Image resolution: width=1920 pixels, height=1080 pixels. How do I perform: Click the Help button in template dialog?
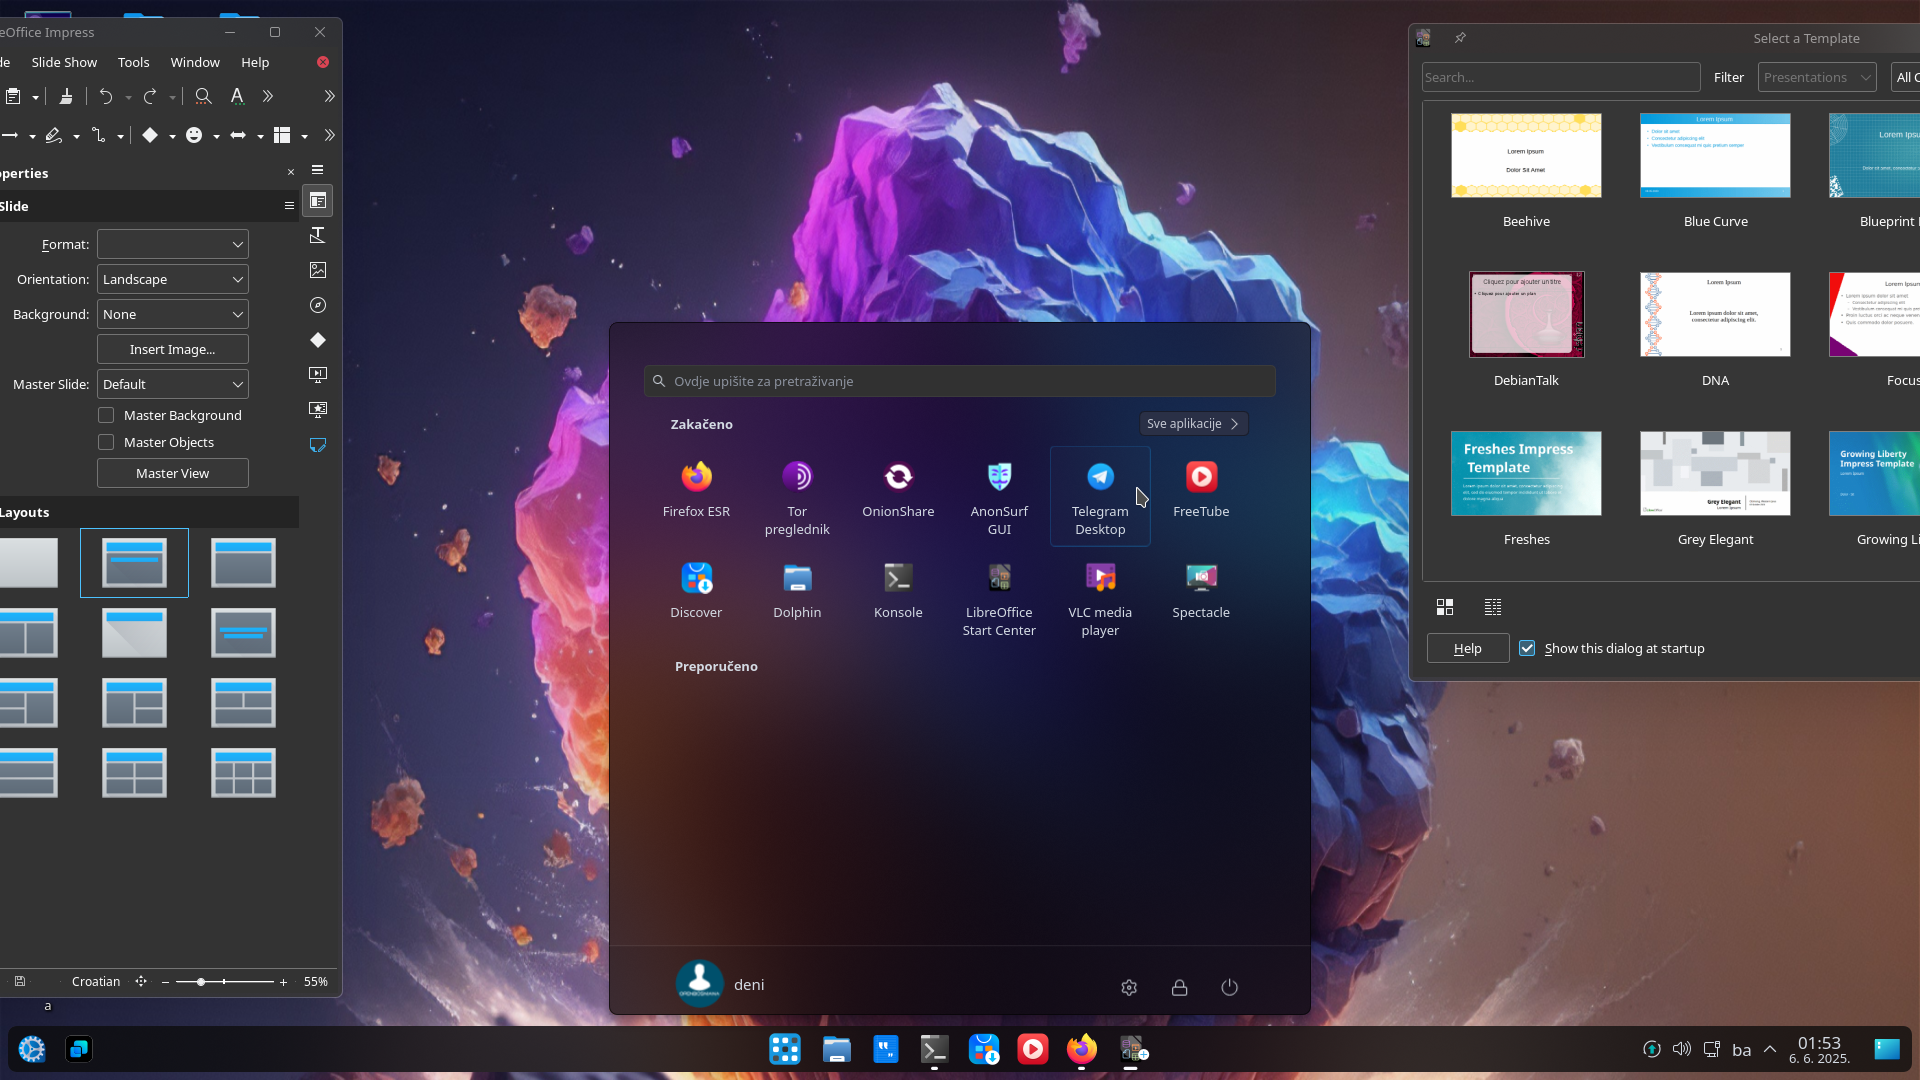pos(1468,648)
